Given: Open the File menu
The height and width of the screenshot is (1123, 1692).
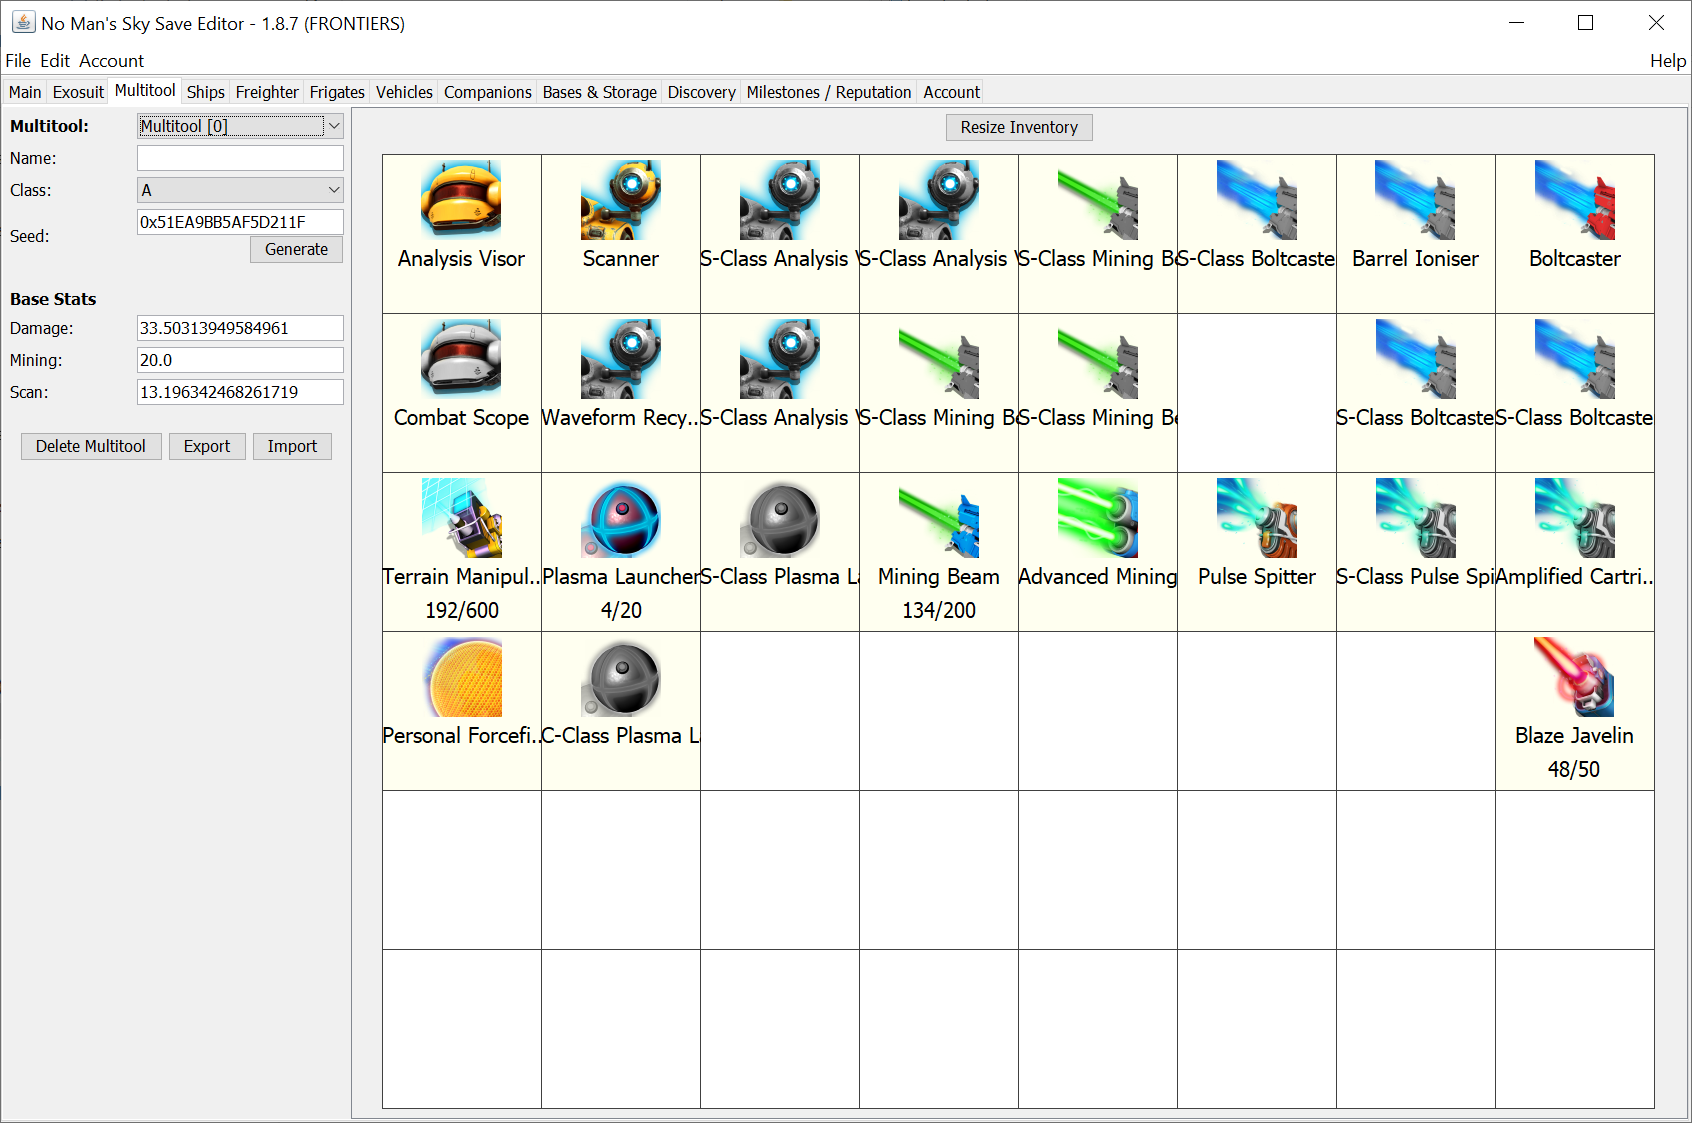Looking at the screenshot, I should [x=18, y=61].
